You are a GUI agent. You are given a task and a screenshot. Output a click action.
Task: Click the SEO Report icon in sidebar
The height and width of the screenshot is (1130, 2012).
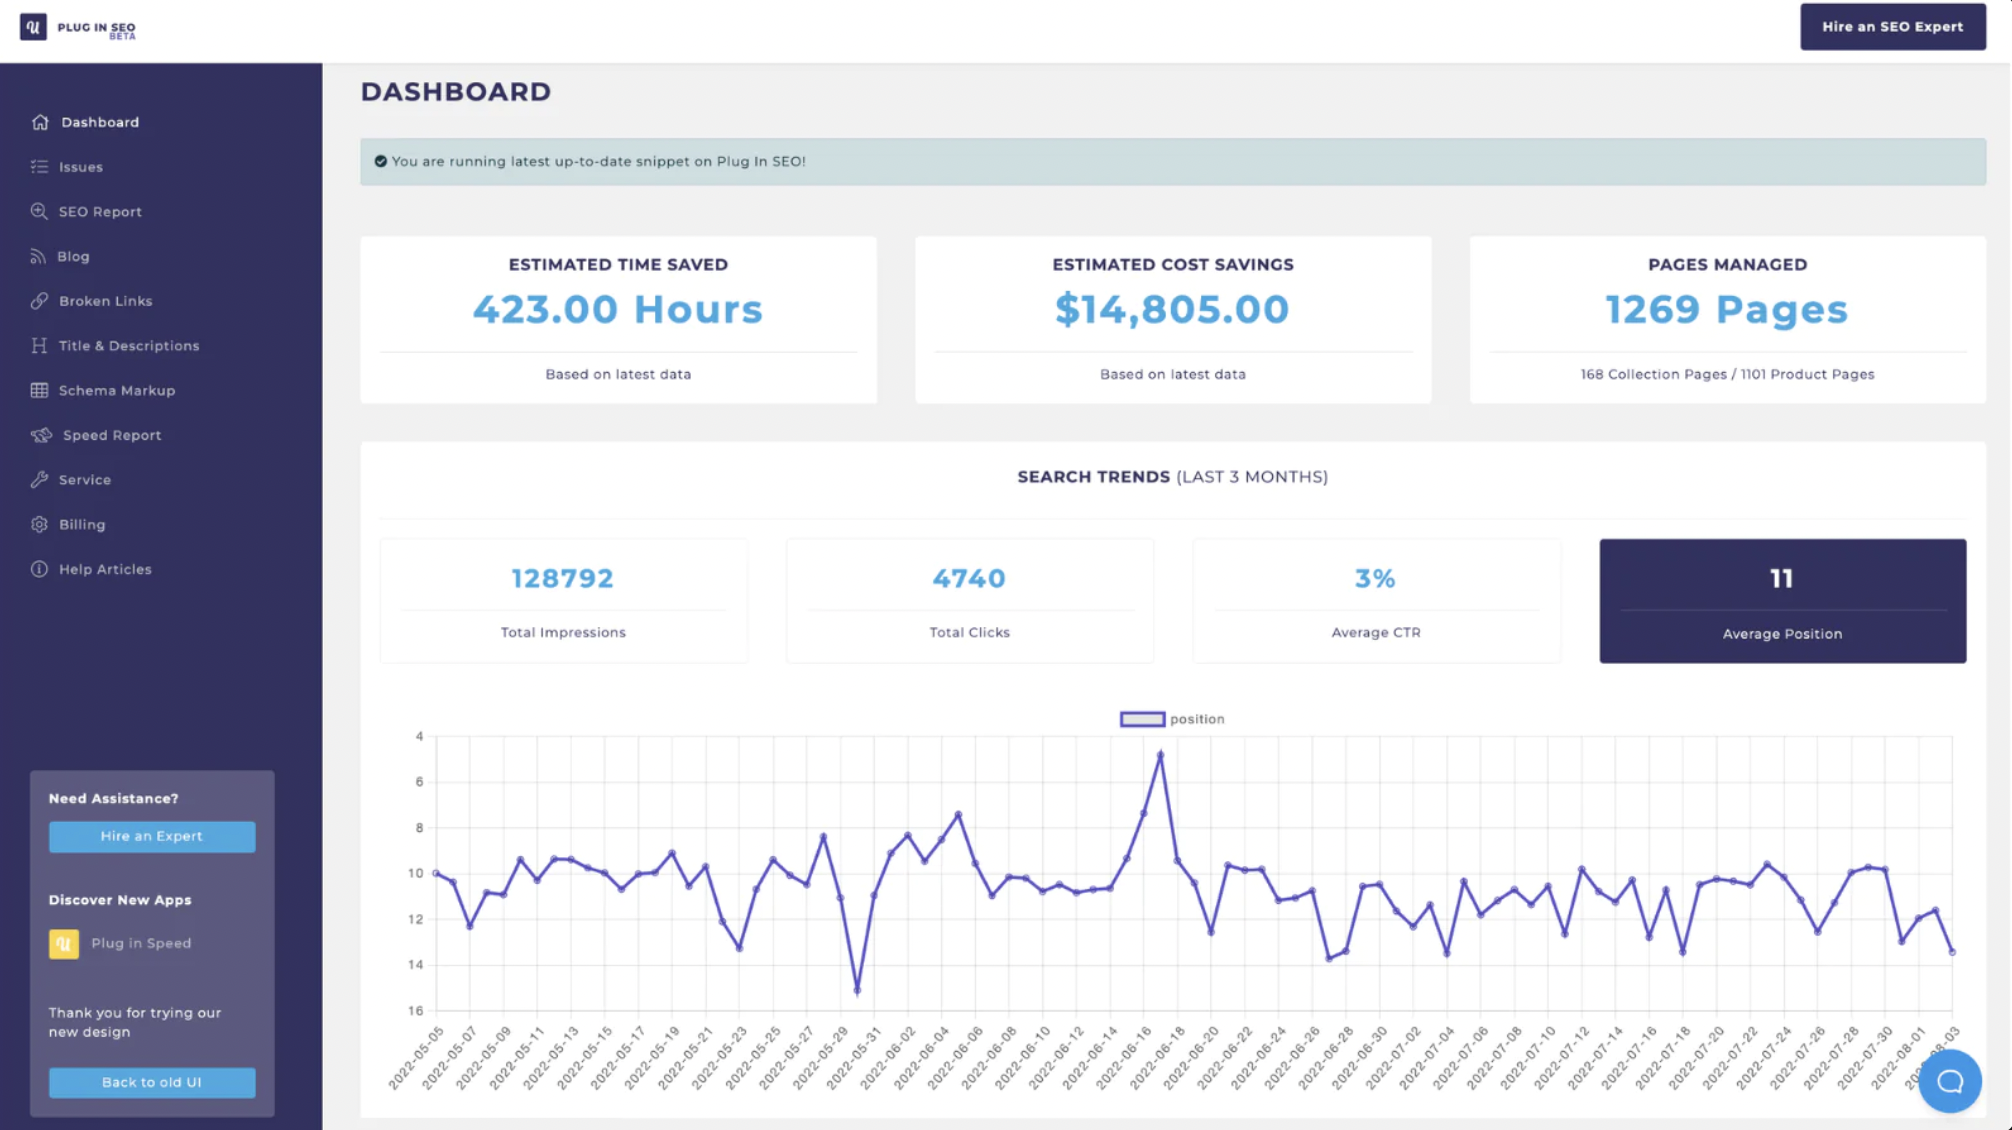(37, 211)
